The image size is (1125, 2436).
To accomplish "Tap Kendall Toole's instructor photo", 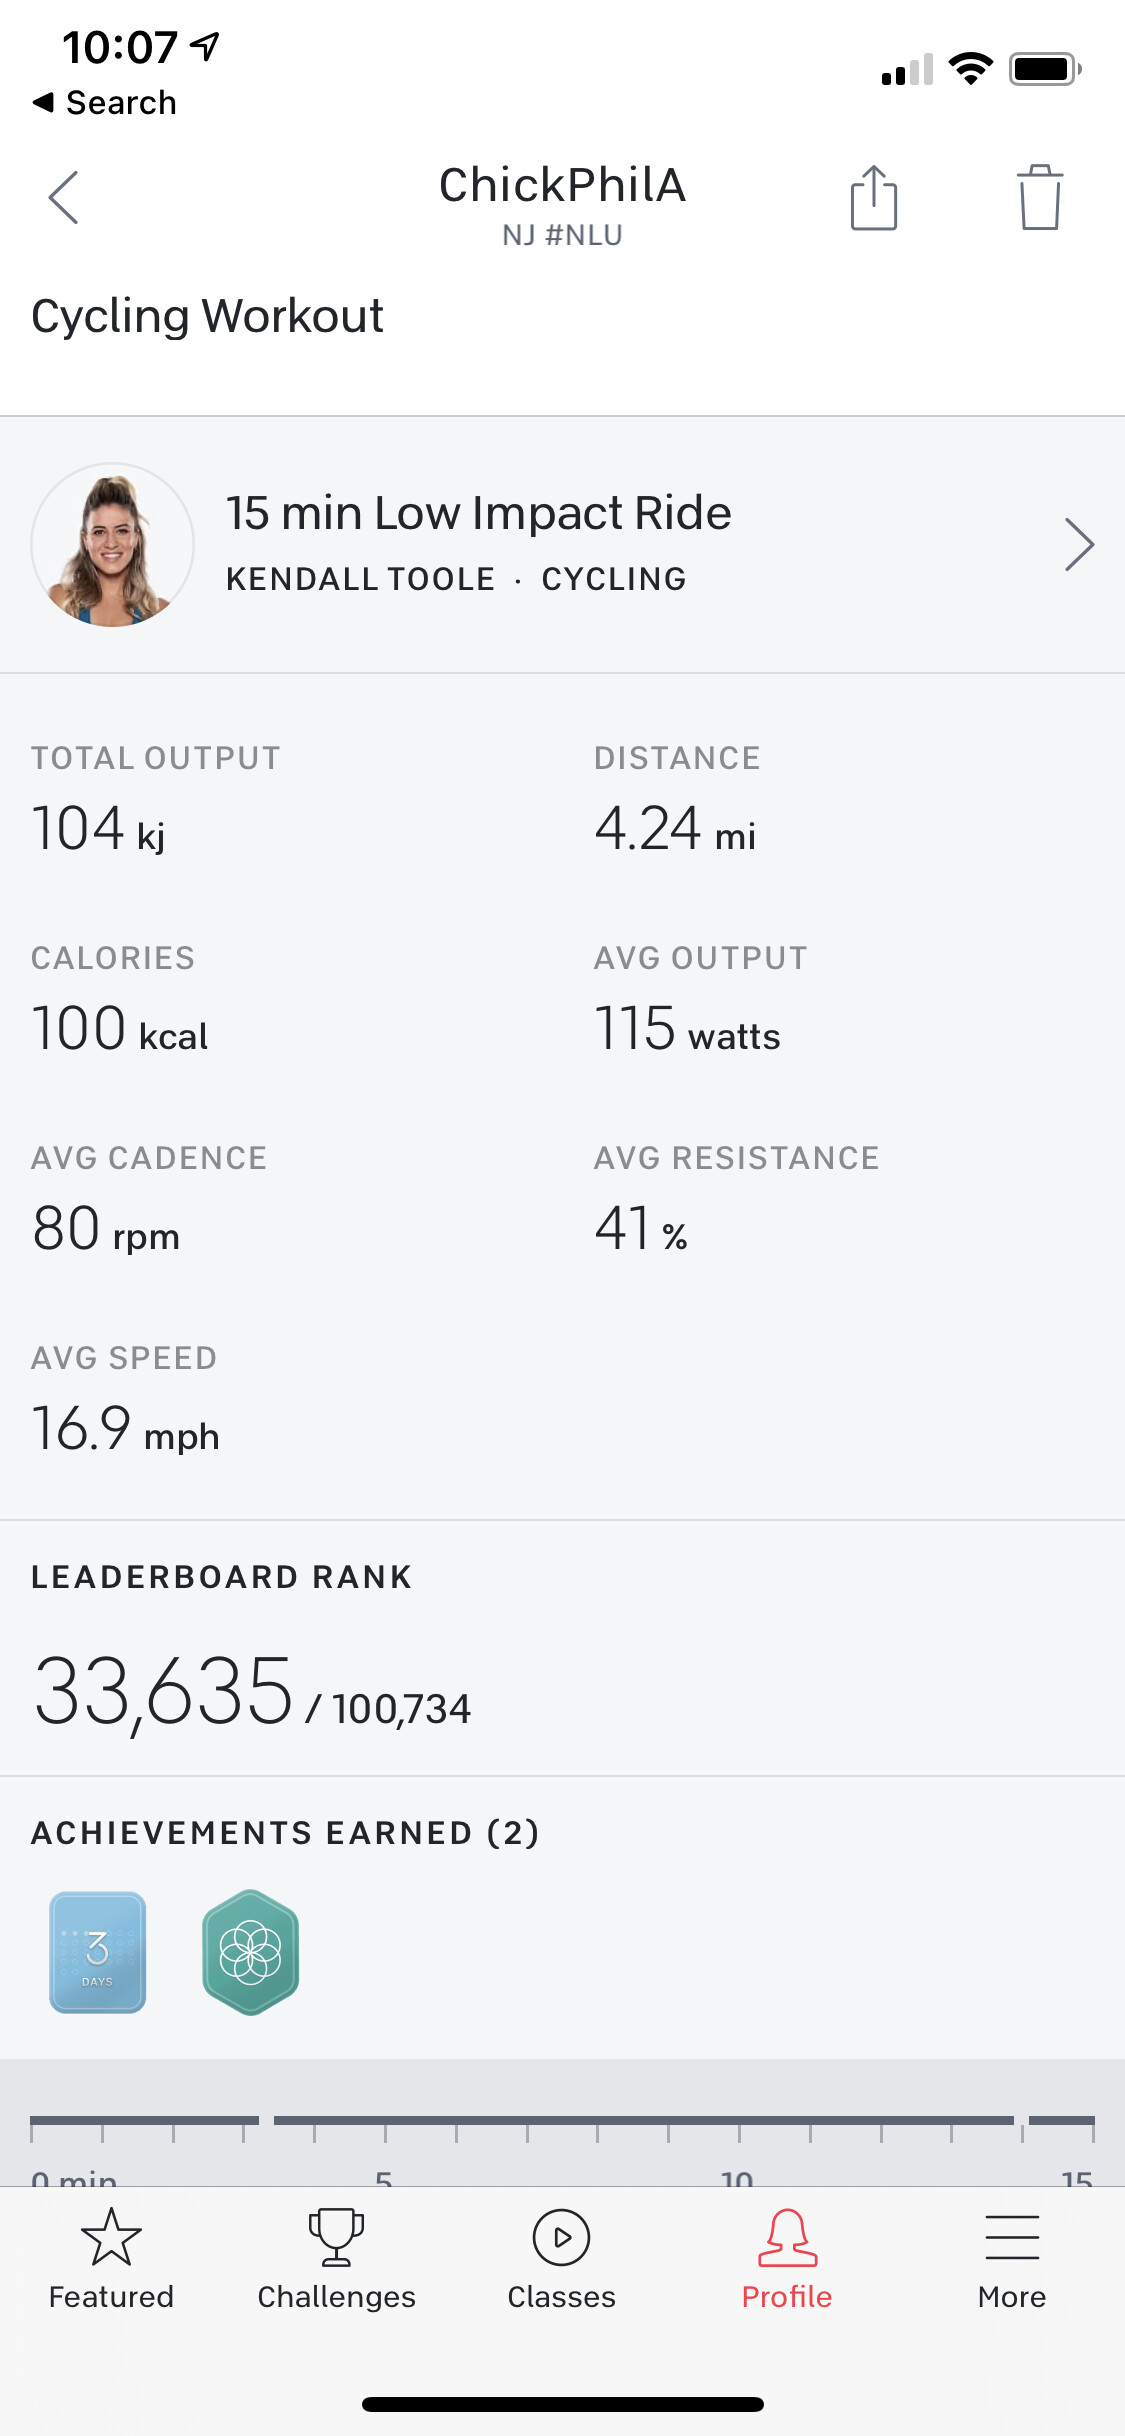I will (113, 545).
